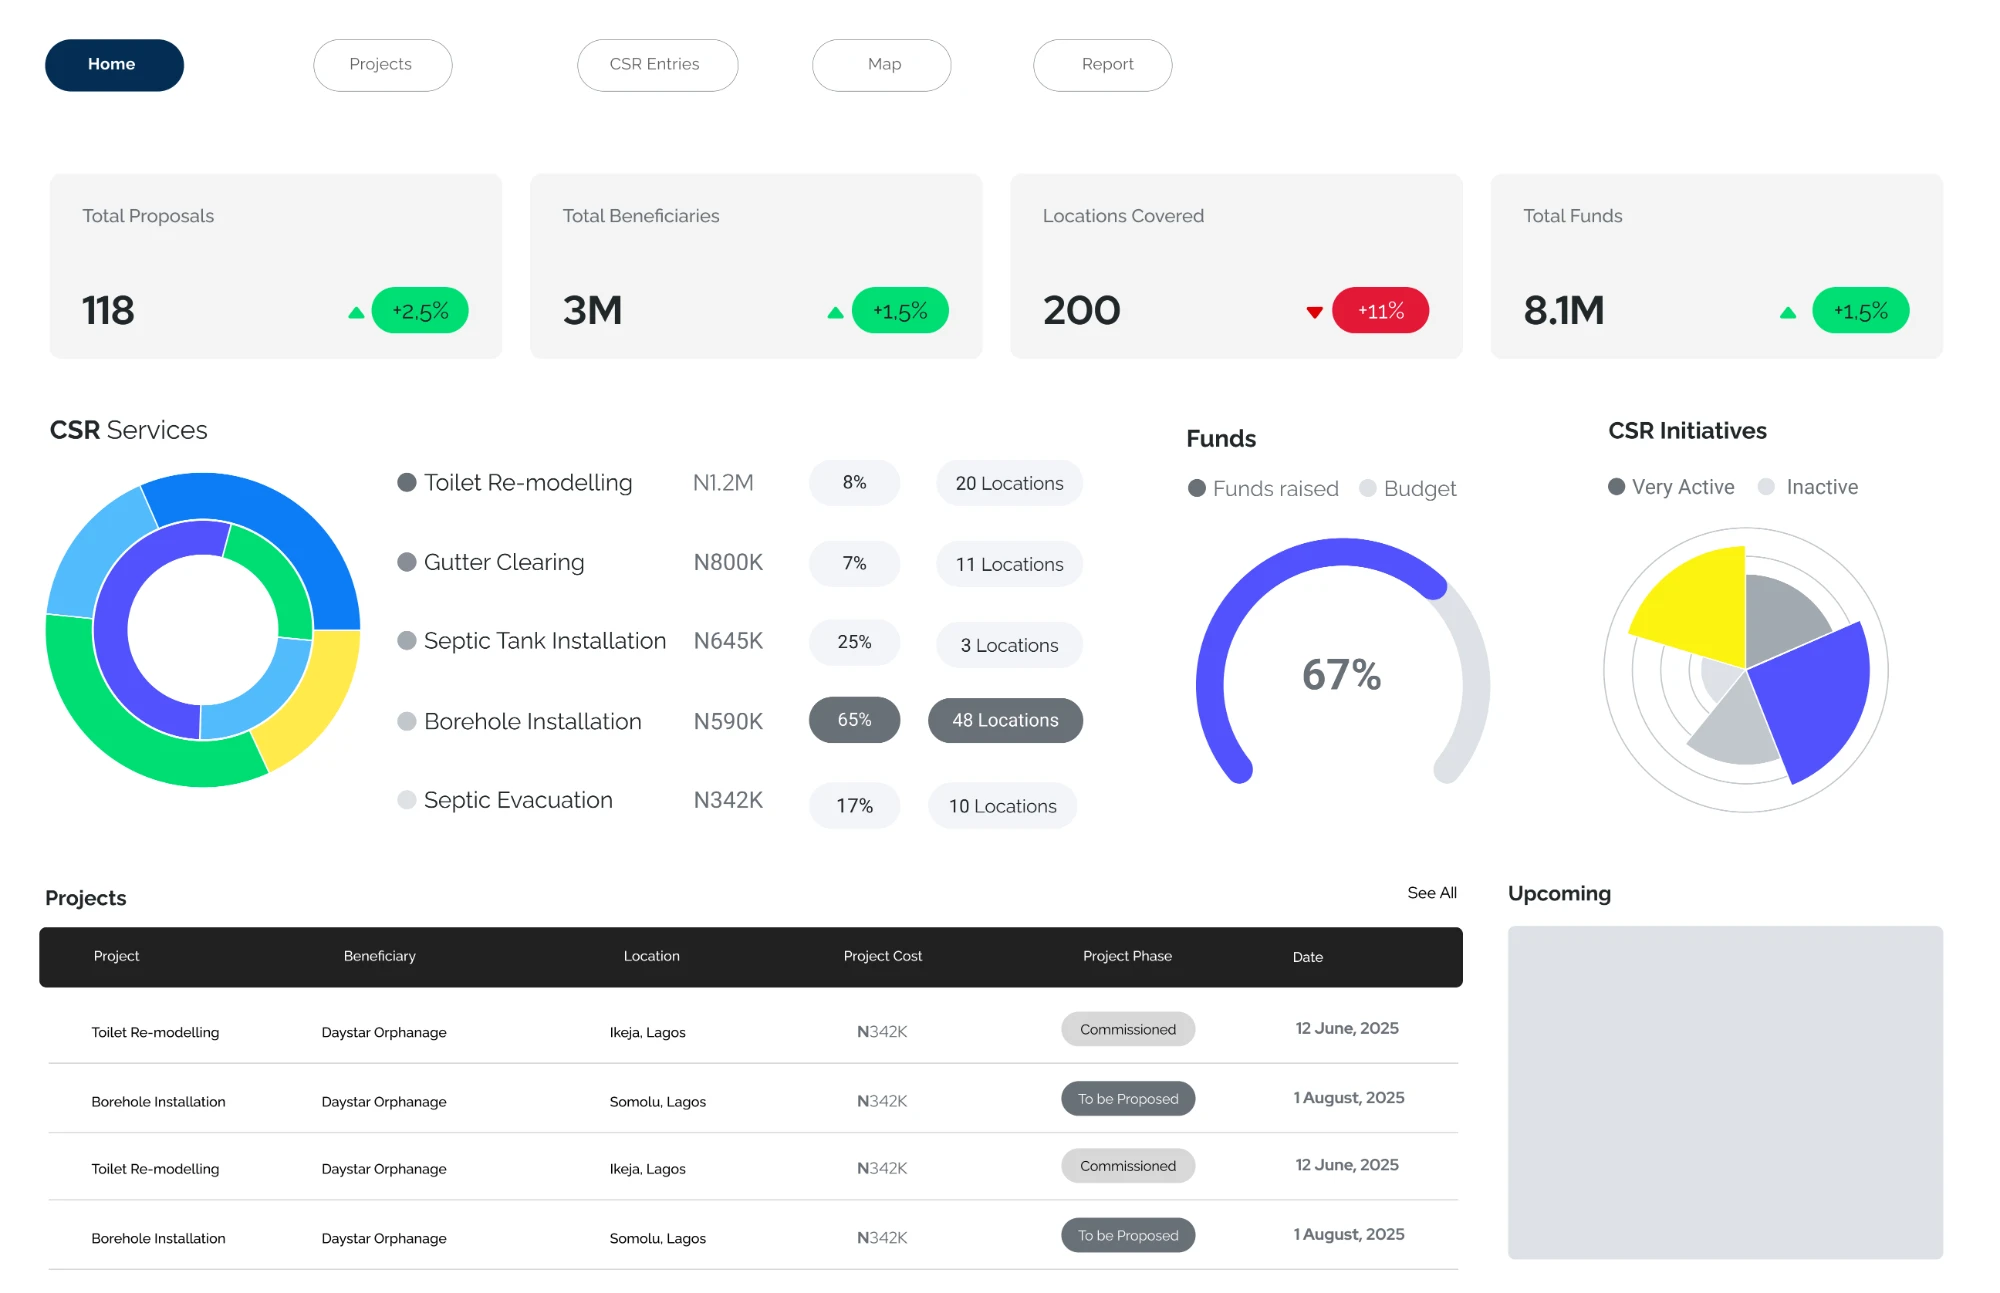This screenshot has height=1293, width=2000.
Task: Sort by the Beneficiary column header
Action: coord(380,956)
